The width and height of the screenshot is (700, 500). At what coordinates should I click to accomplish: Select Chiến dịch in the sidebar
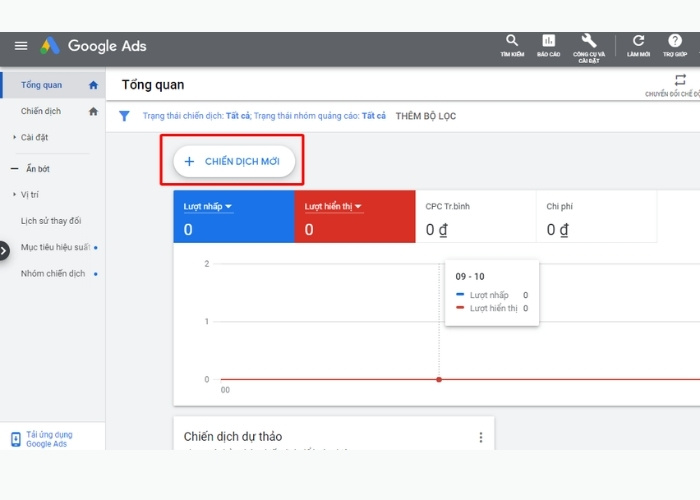tap(41, 111)
